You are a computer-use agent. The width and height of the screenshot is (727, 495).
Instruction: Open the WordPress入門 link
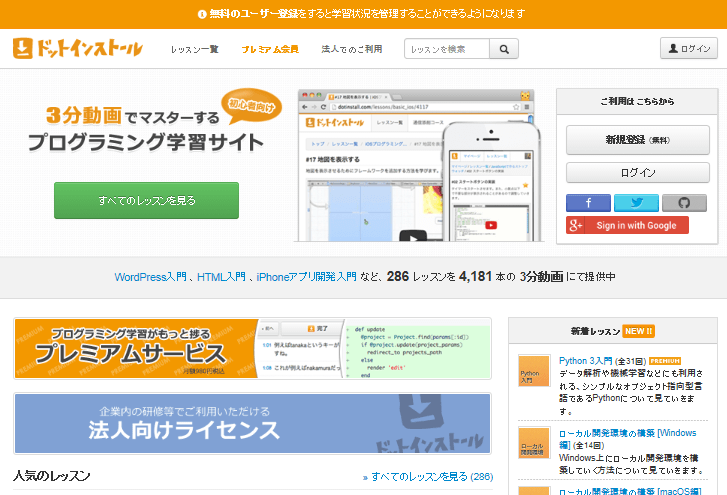(151, 277)
